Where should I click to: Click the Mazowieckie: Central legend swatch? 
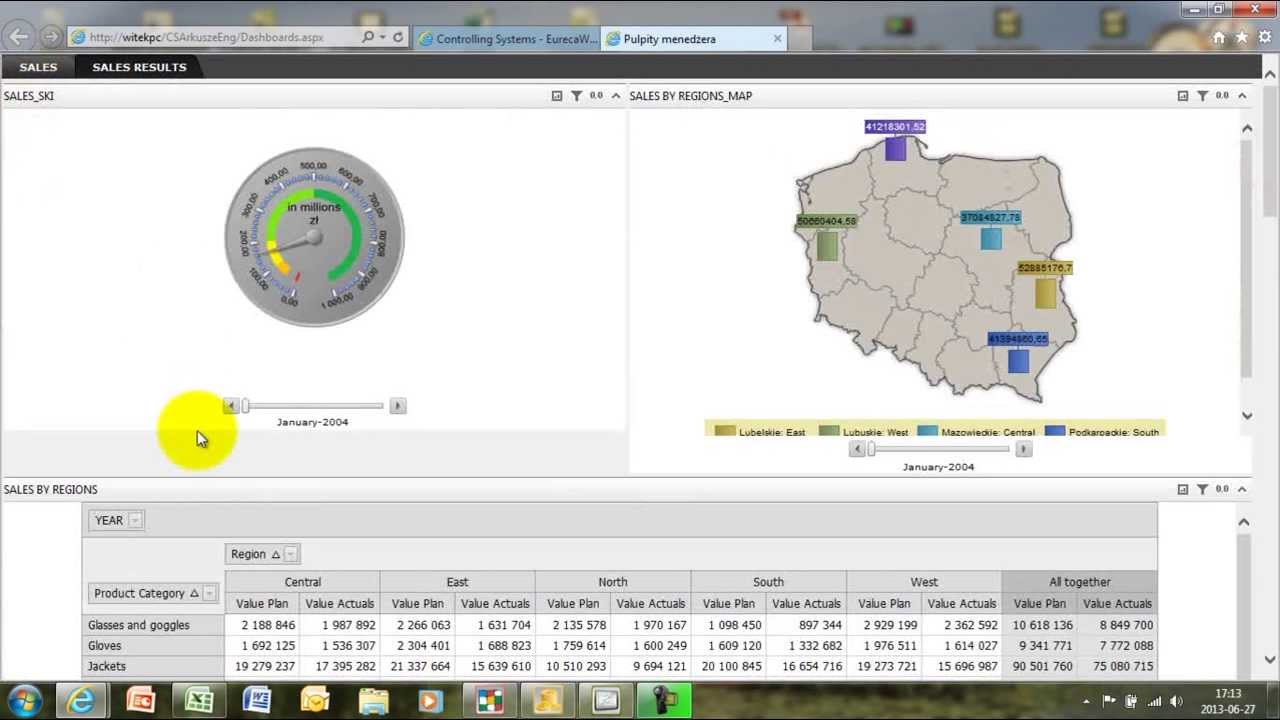(x=927, y=432)
